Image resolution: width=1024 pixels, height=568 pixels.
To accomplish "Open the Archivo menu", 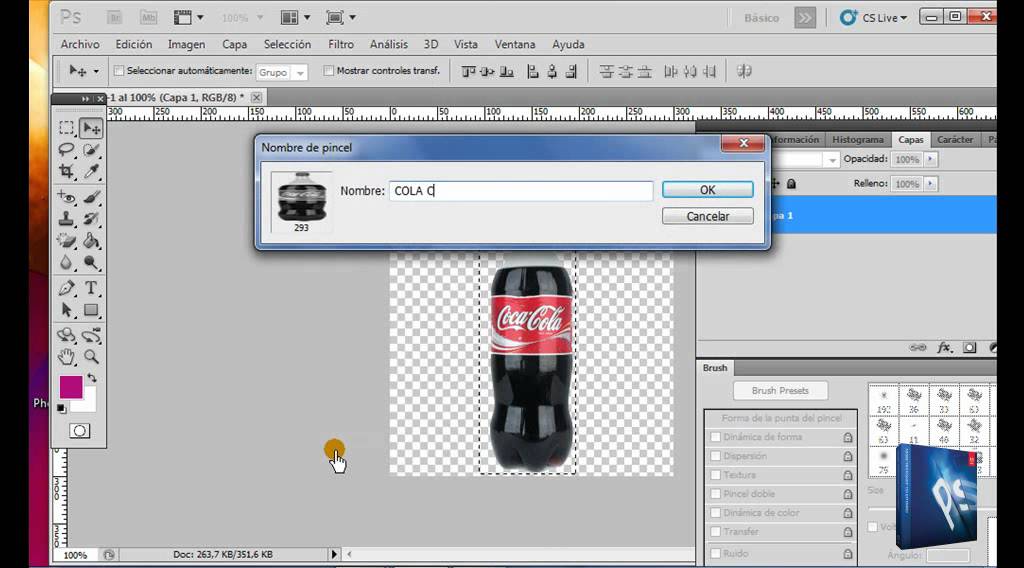I will [80, 44].
